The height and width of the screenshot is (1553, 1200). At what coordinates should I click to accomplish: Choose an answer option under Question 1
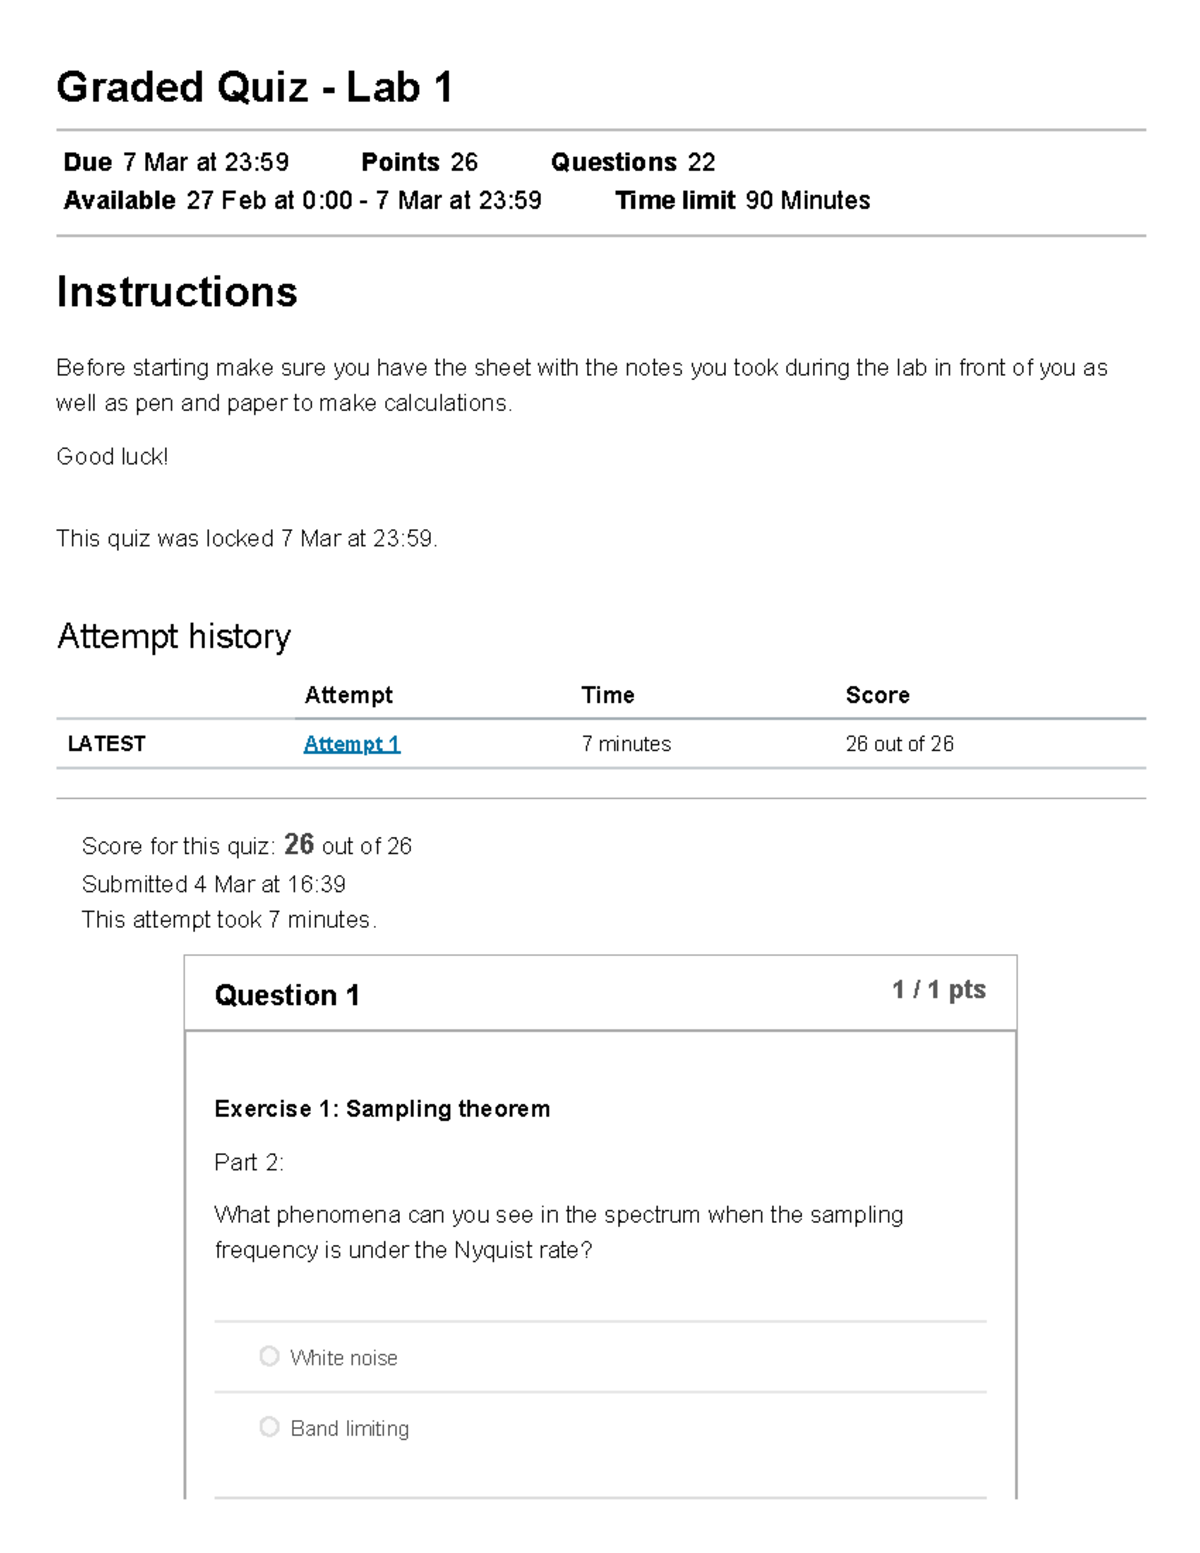pyautogui.click(x=269, y=1356)
